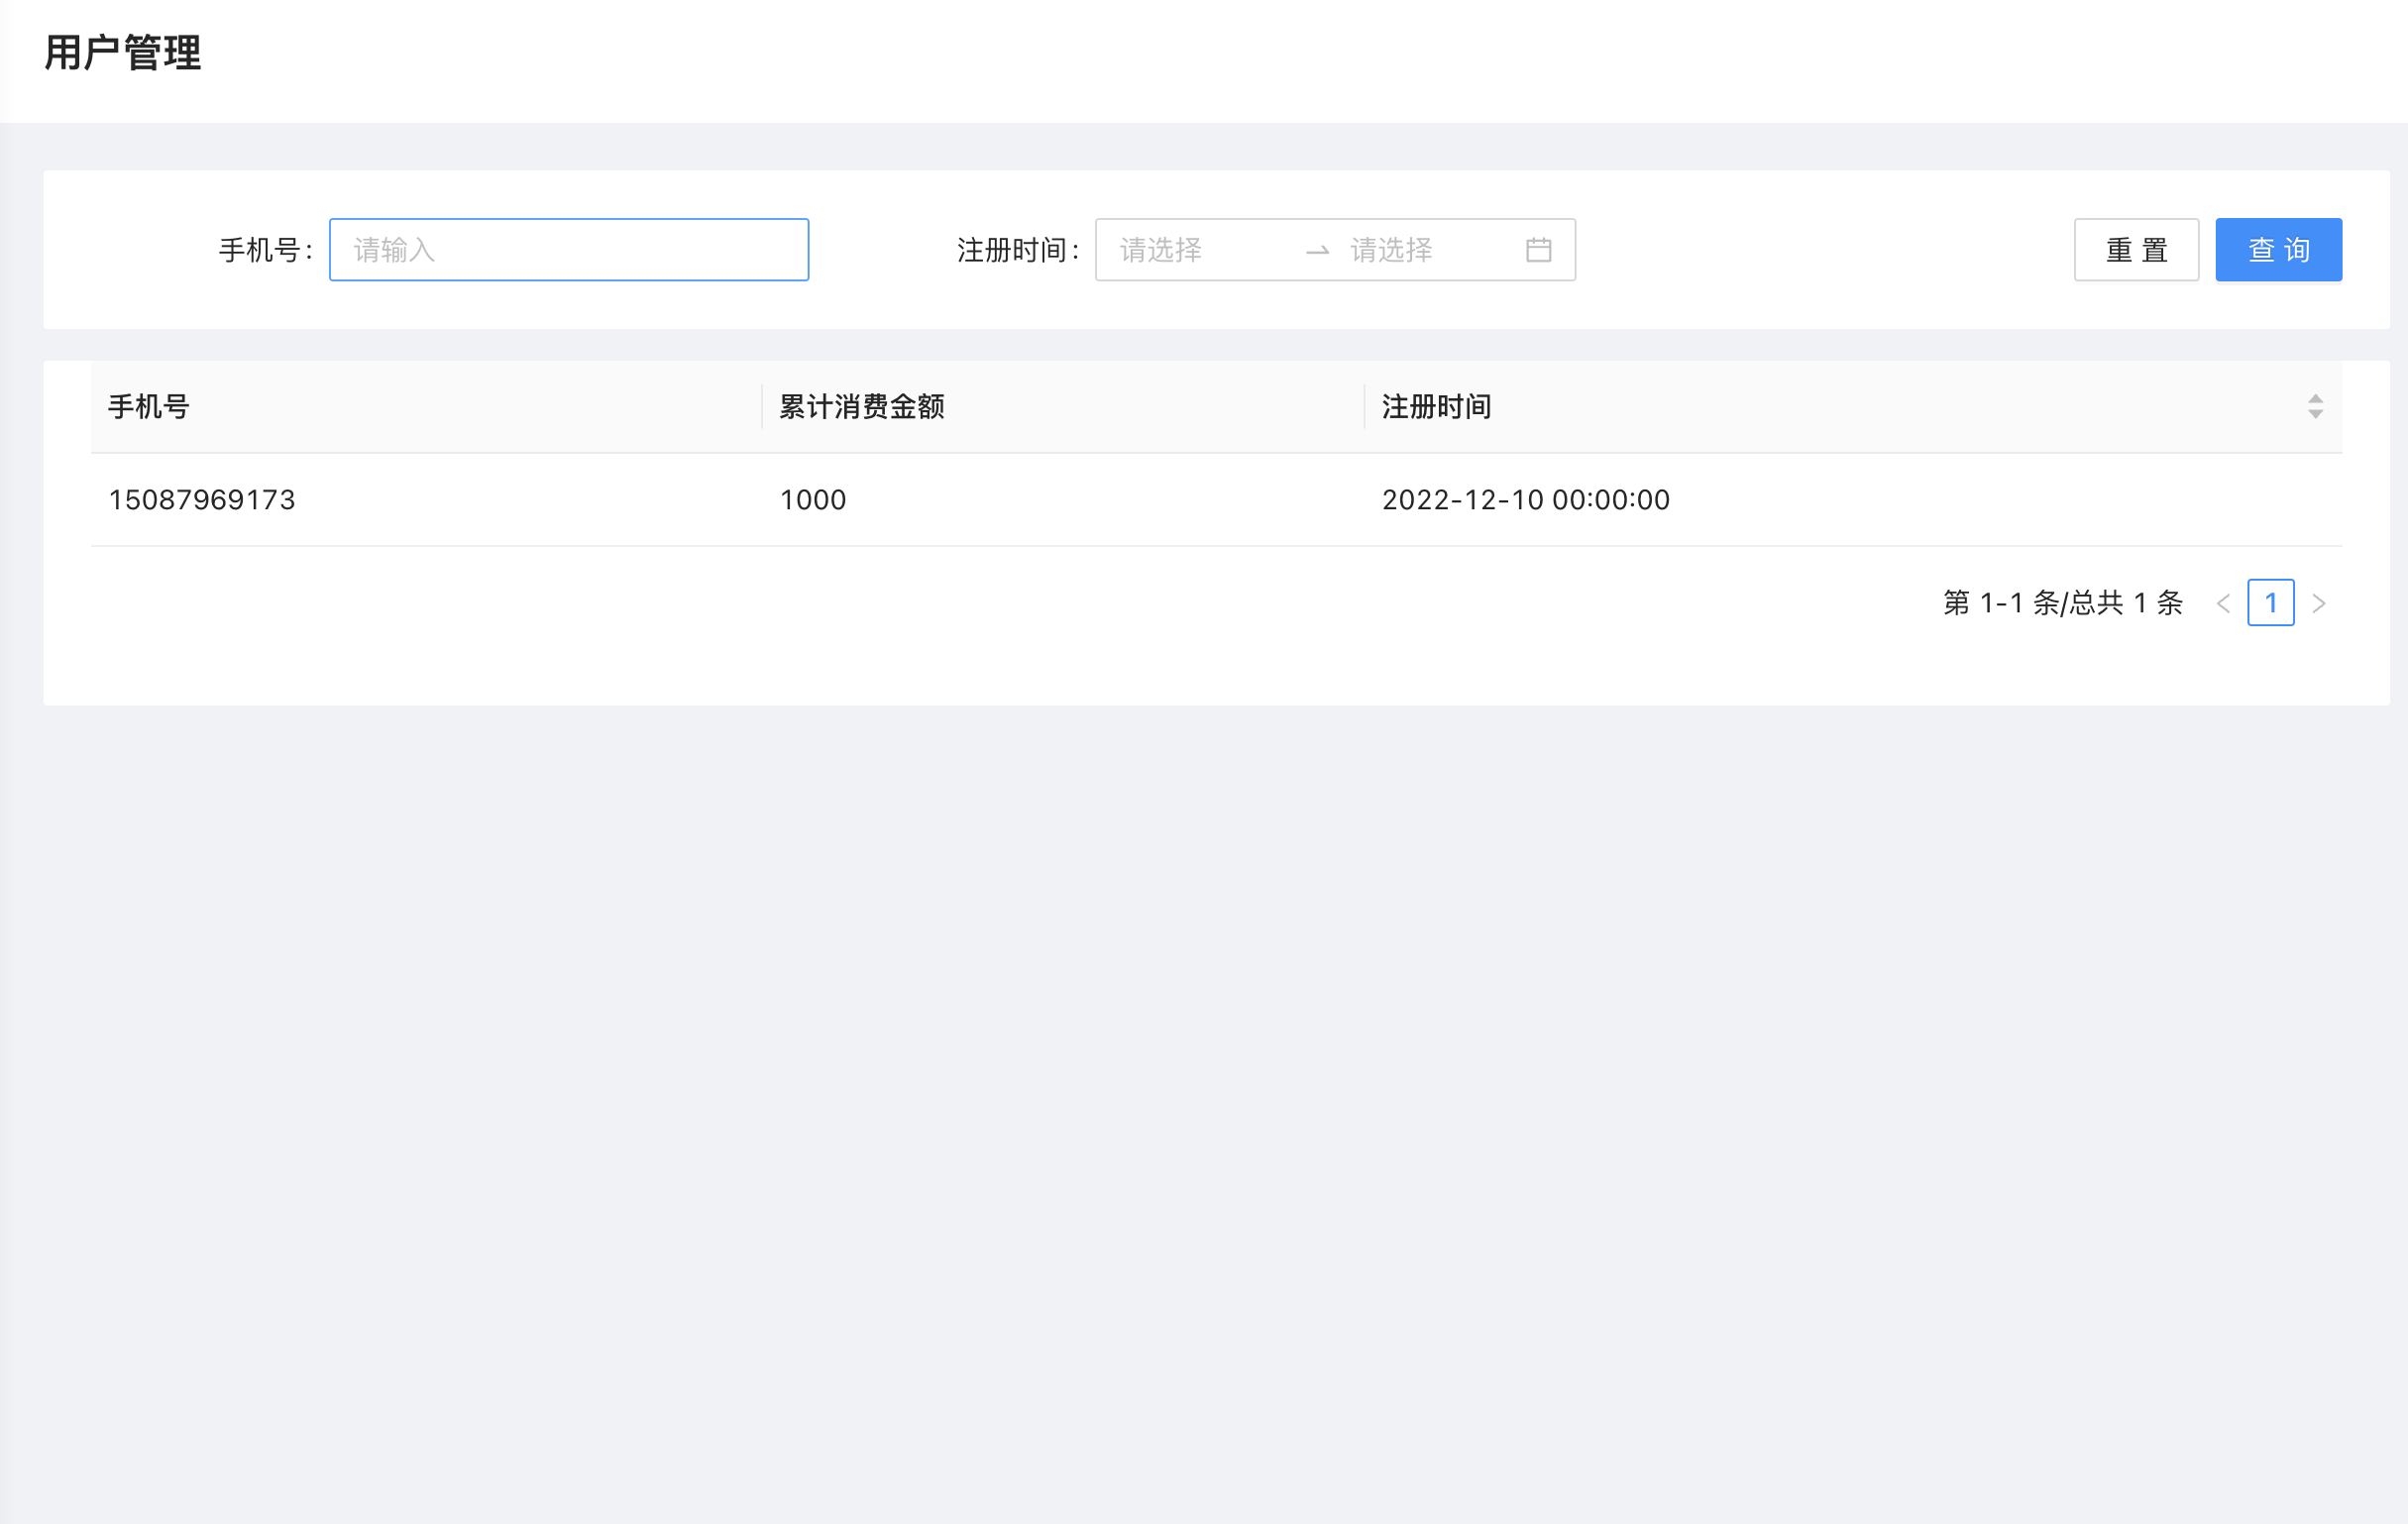Select phone number cell 15087969173

(x=202, y=499)
